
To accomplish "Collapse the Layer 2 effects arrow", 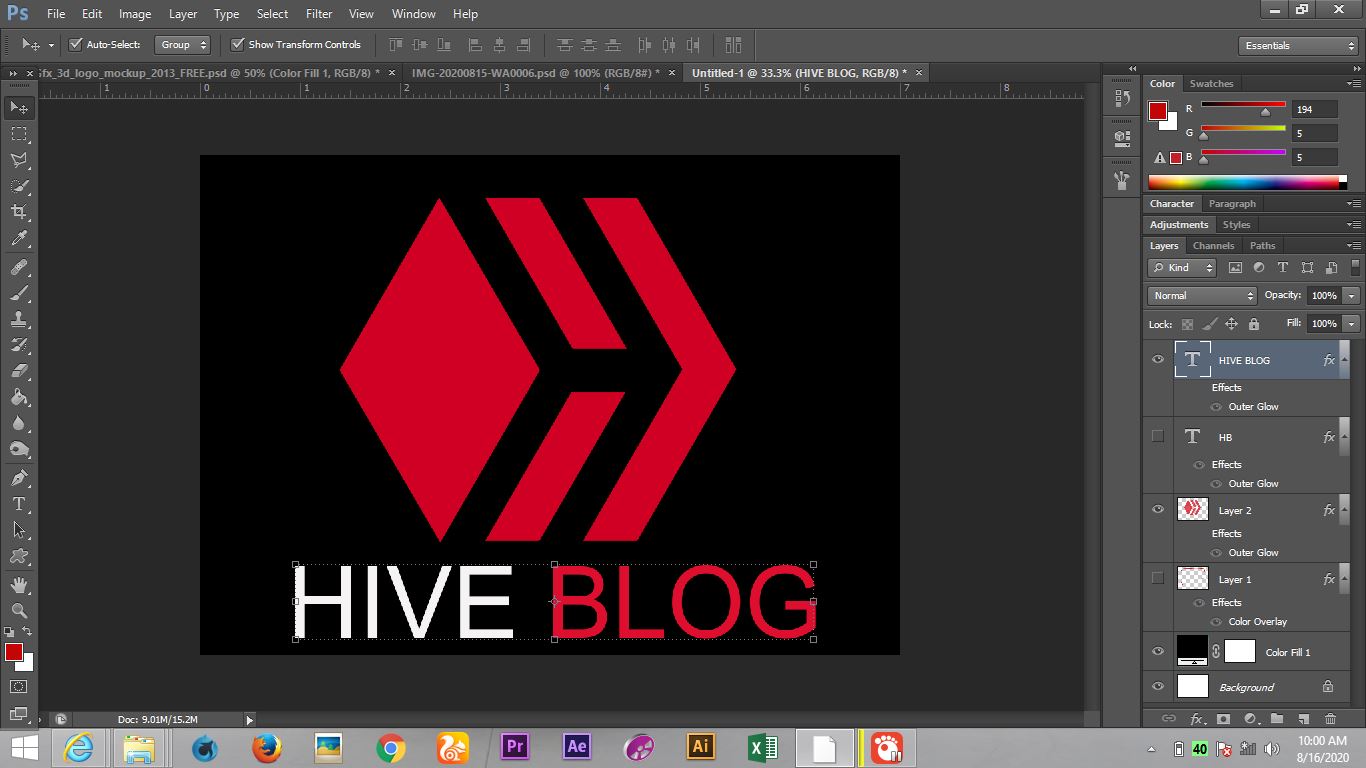I will coord(1344,509).
